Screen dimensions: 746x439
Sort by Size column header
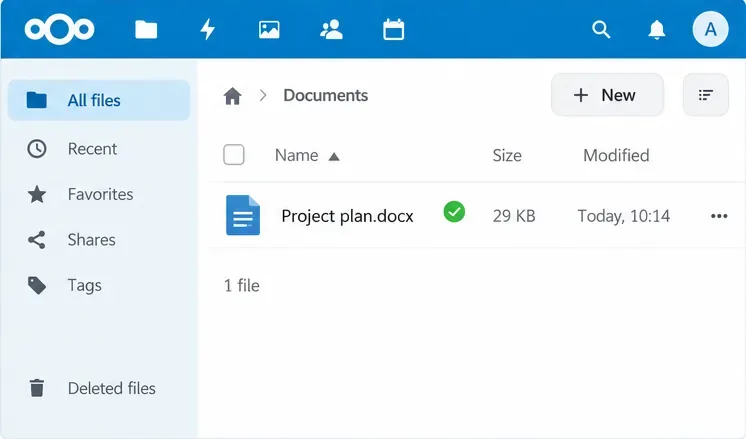point(507,156)
